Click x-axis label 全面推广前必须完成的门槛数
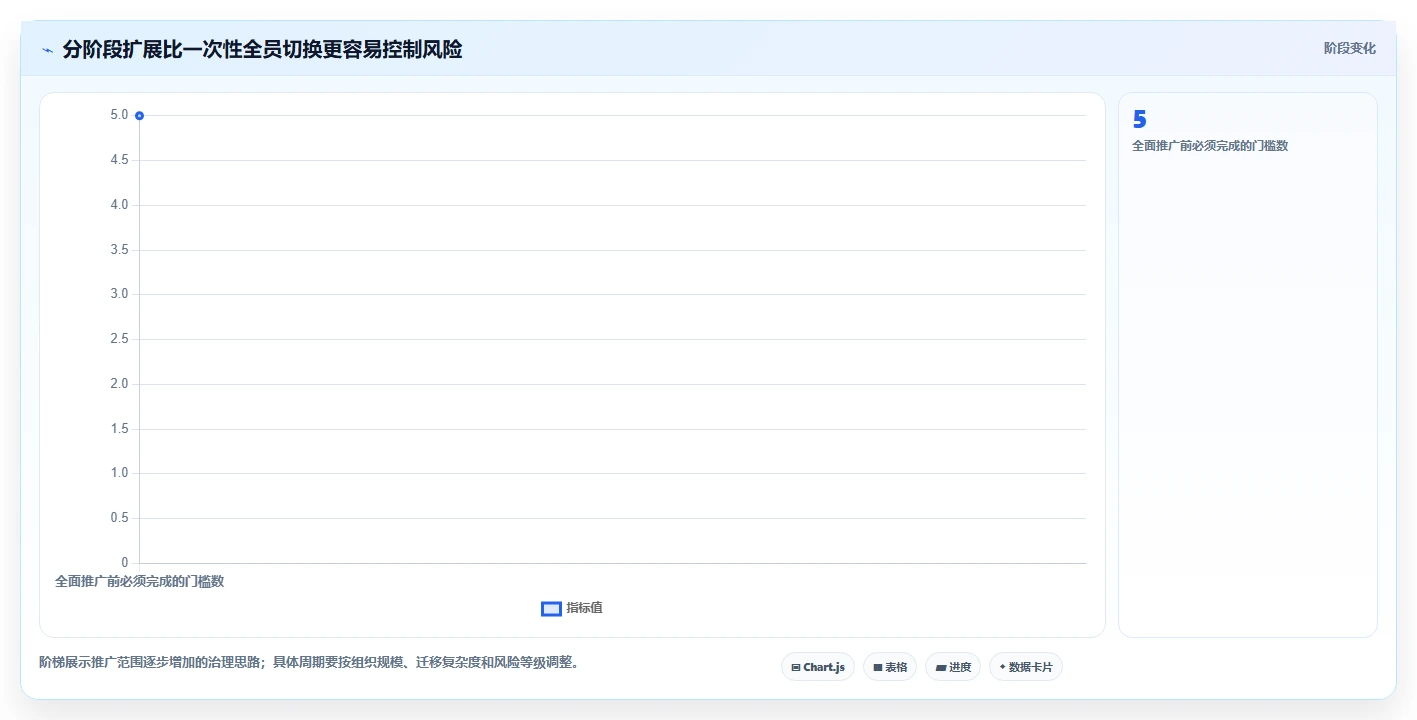Image resolution: width=1417 pixels, height=720 pixels. point(139,581)
